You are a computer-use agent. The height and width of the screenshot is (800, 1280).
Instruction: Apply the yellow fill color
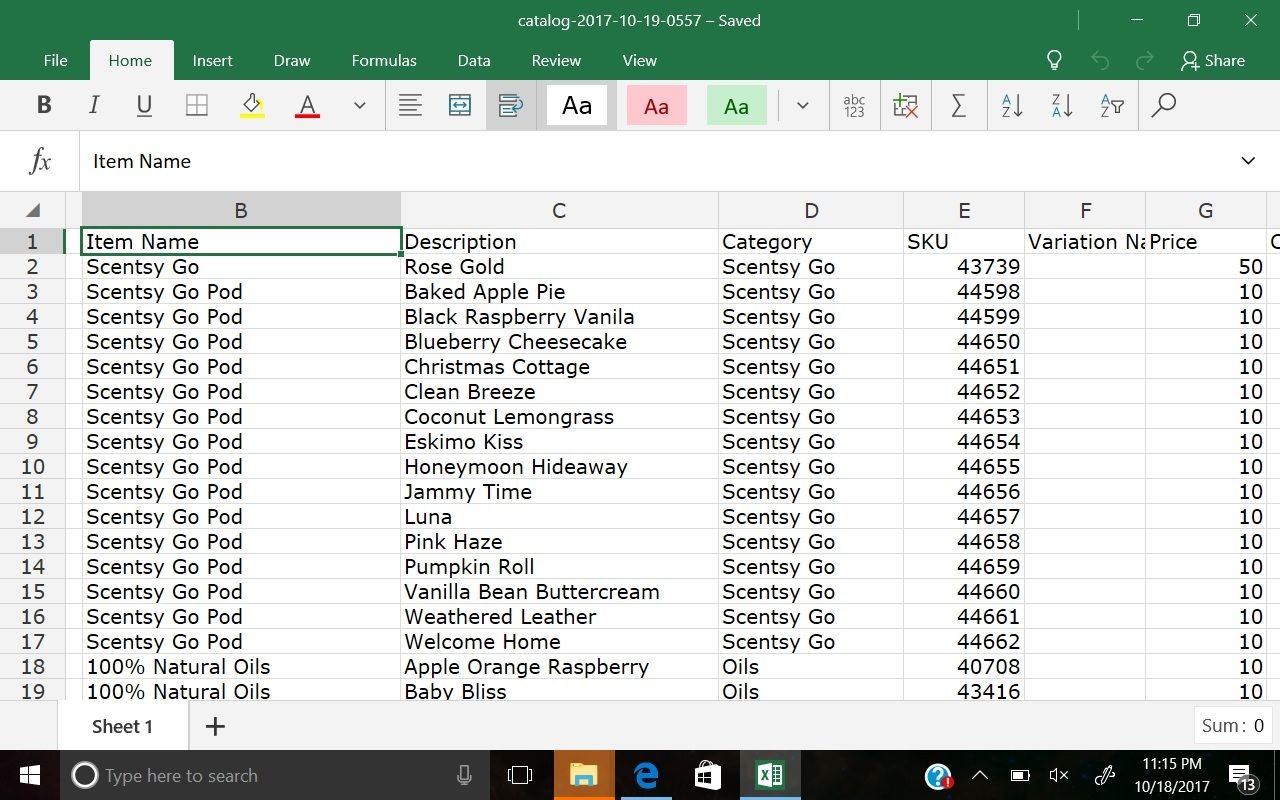point(252,106)
